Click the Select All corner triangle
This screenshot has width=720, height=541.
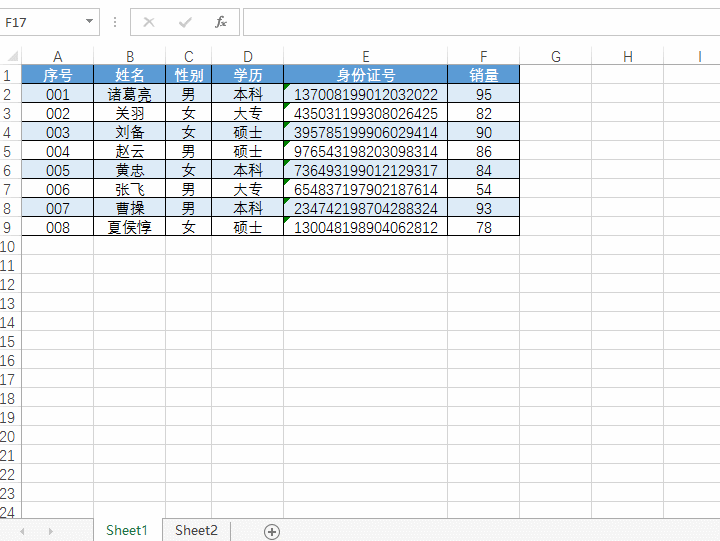click(x=12, y=56)
